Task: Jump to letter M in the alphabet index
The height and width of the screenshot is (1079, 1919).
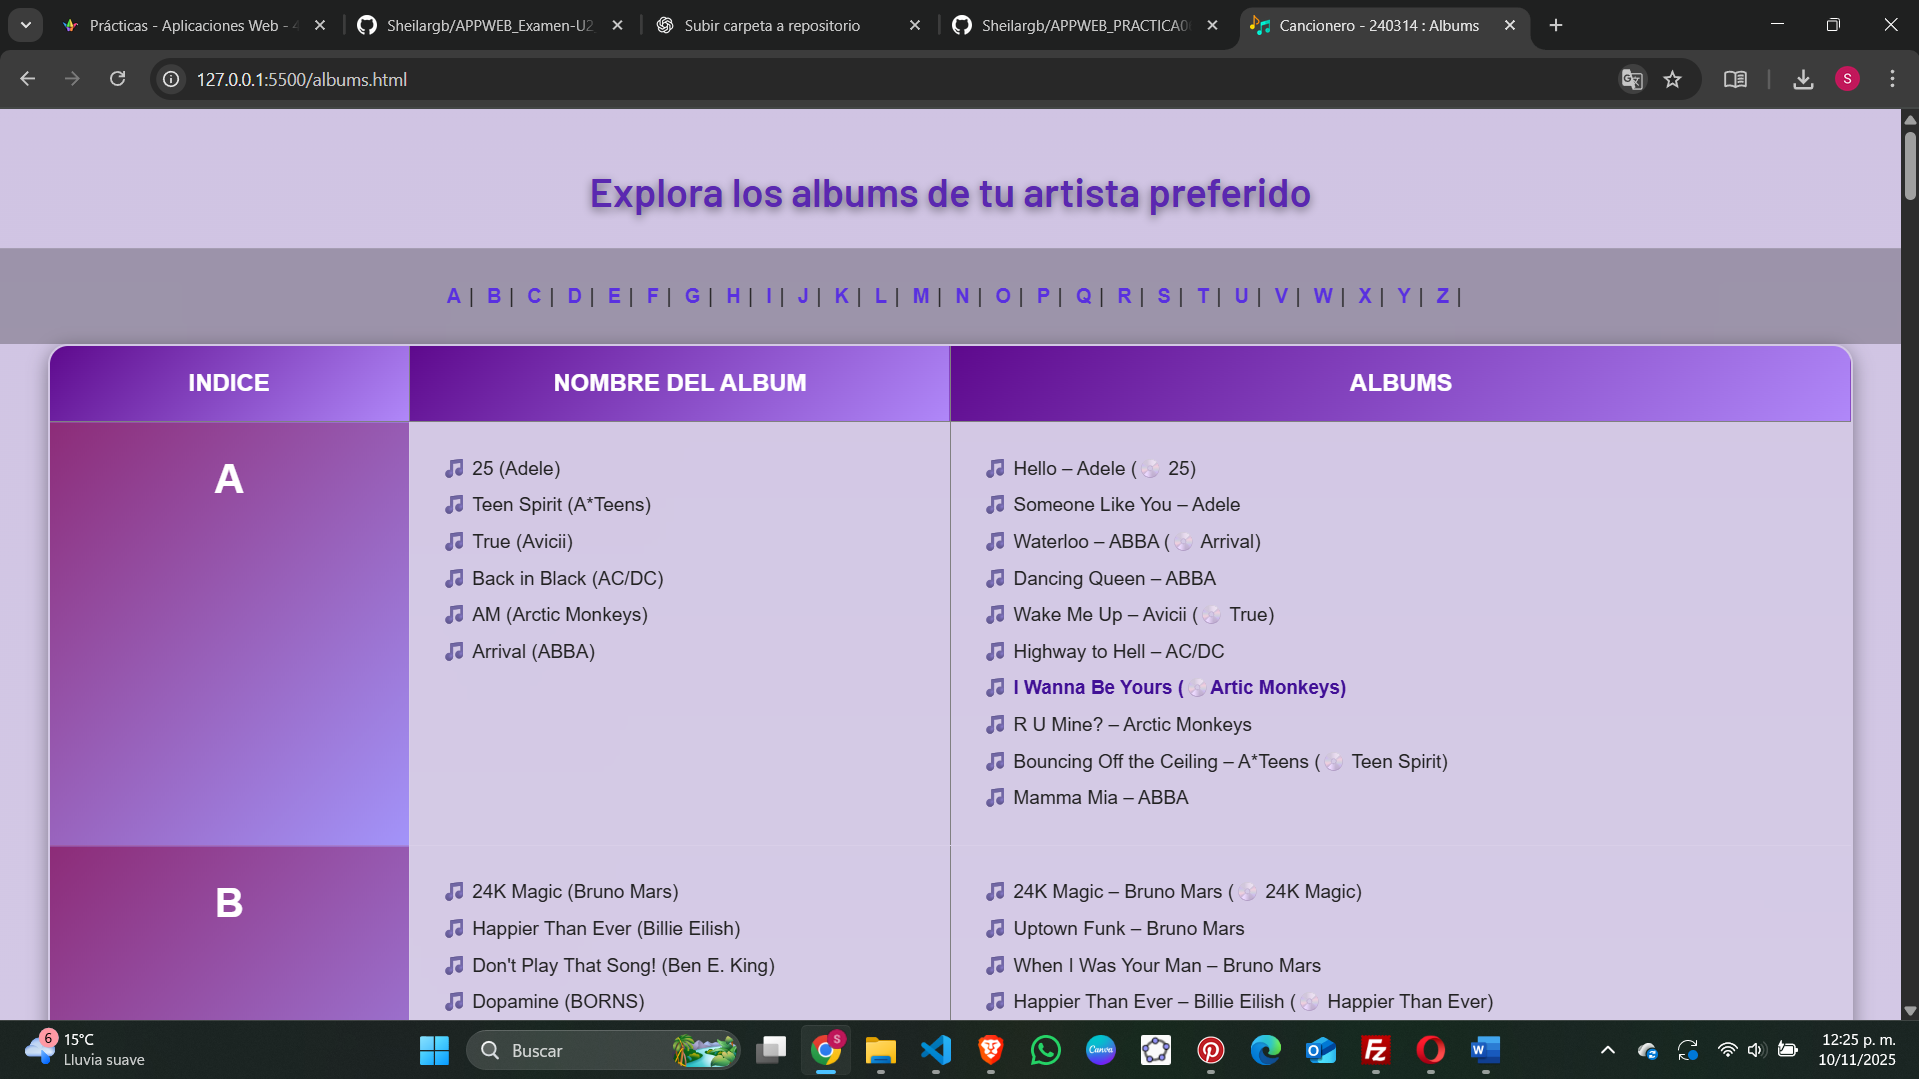Action: pos(920,296)
